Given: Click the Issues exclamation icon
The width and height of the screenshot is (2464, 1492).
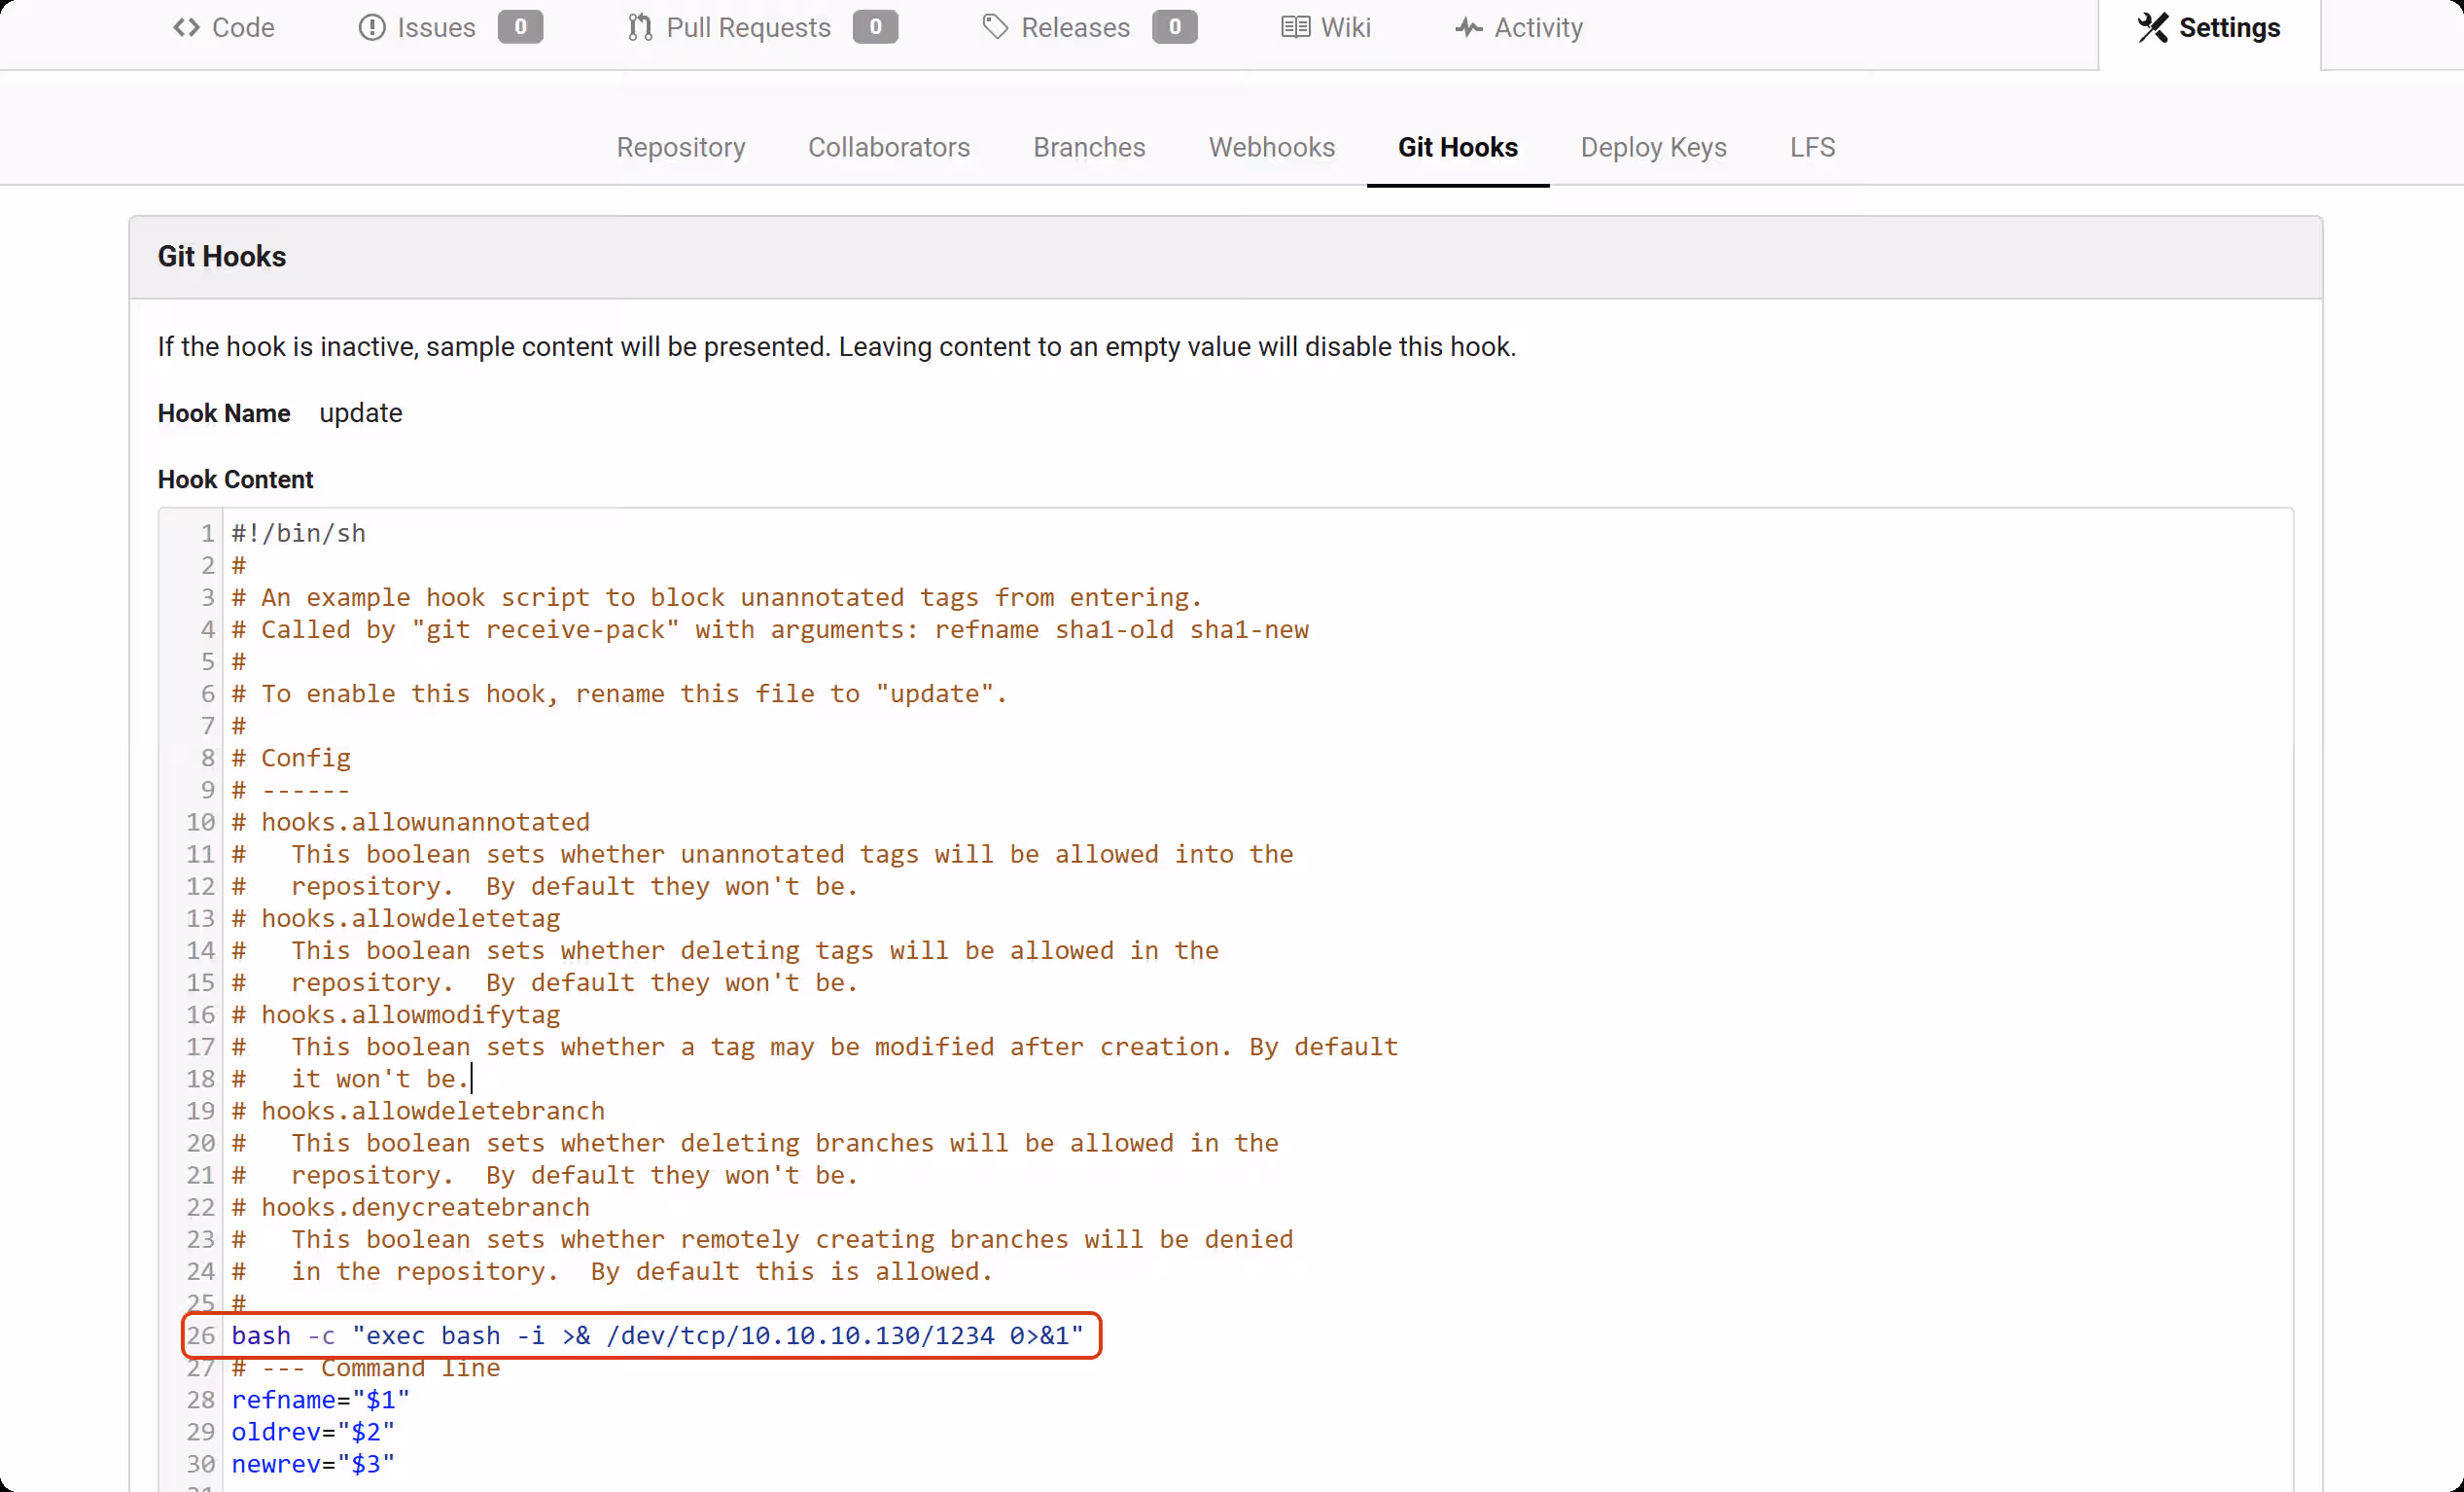Looking at the screenshot, I should pyautogui.click(x=372, y=27).
